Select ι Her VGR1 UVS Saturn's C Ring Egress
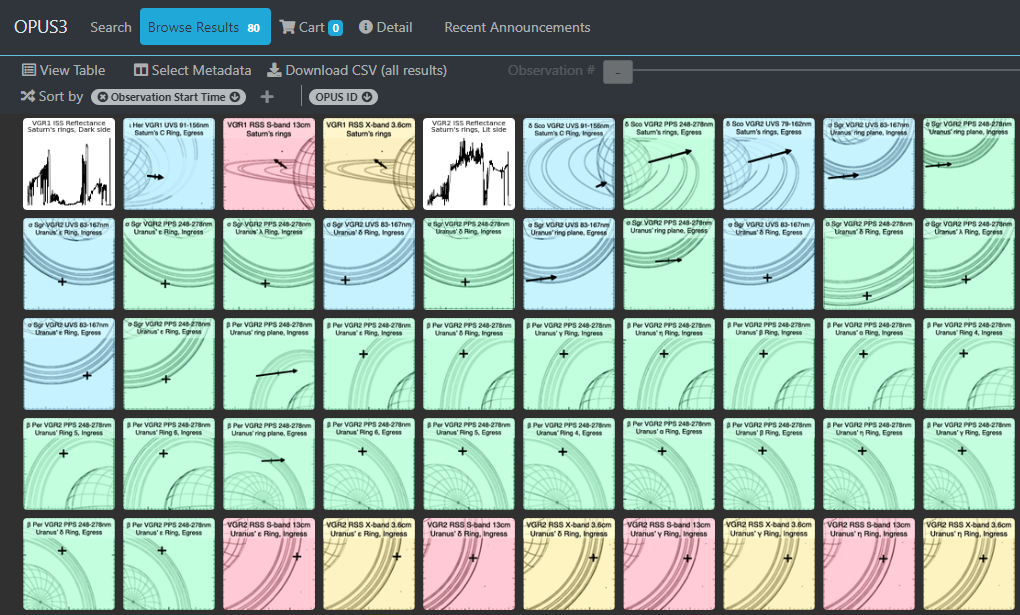This screenshot has width=1020, height=615. pos(169,164)
